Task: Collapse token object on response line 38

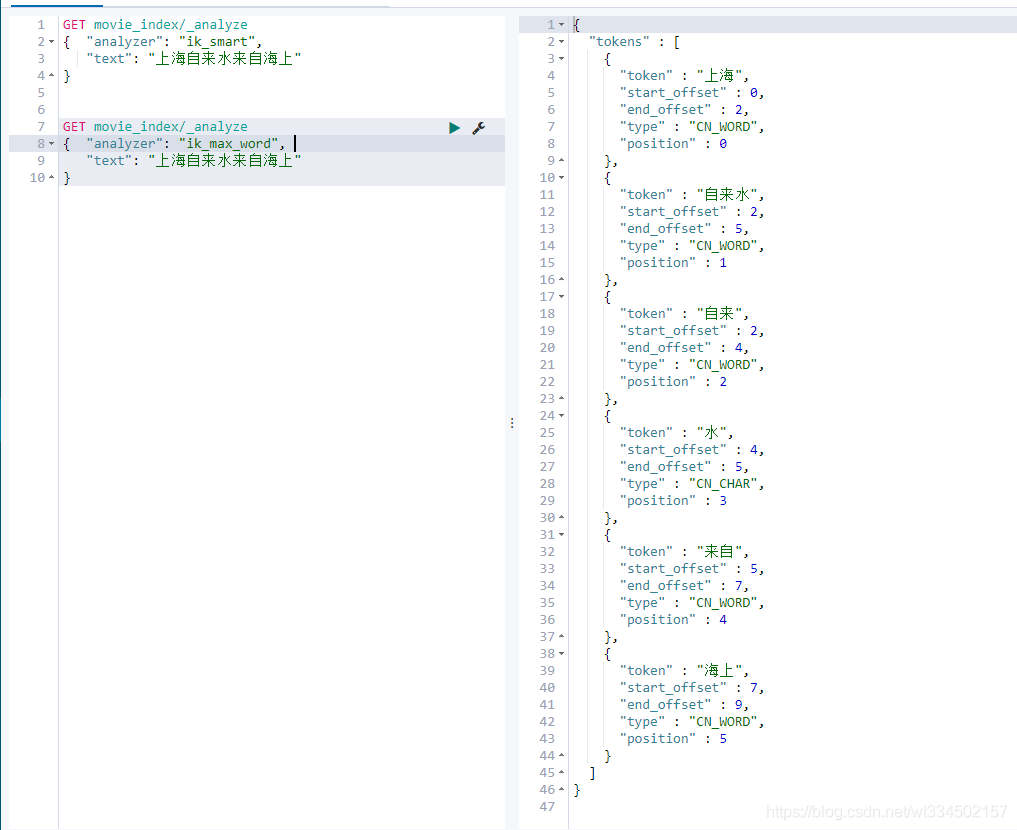Action: click(x=562, y=654)
